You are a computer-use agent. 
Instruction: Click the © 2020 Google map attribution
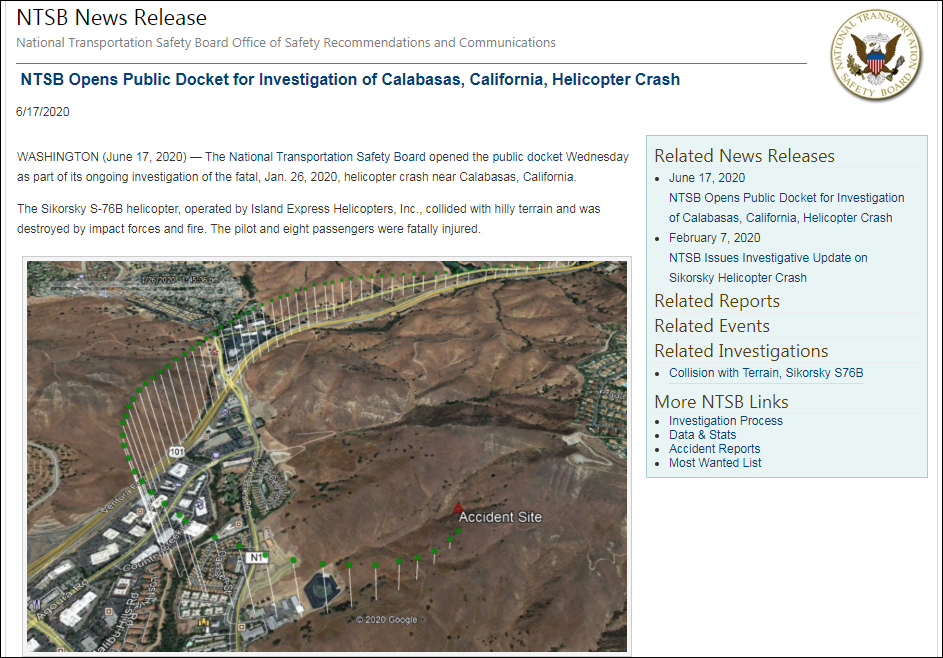click(387, 620)
